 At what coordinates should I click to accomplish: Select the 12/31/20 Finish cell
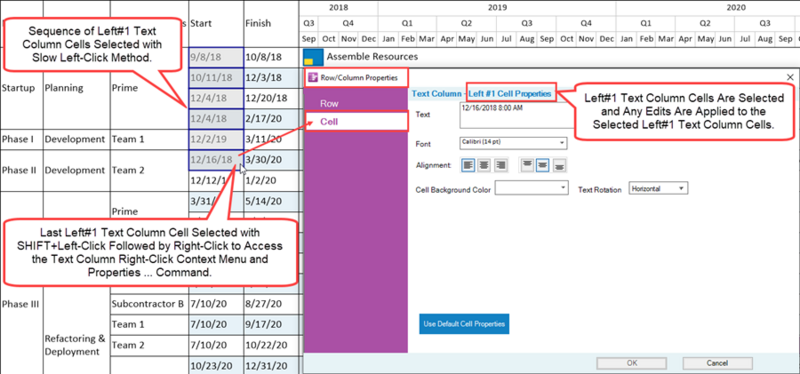coord(271,366)
